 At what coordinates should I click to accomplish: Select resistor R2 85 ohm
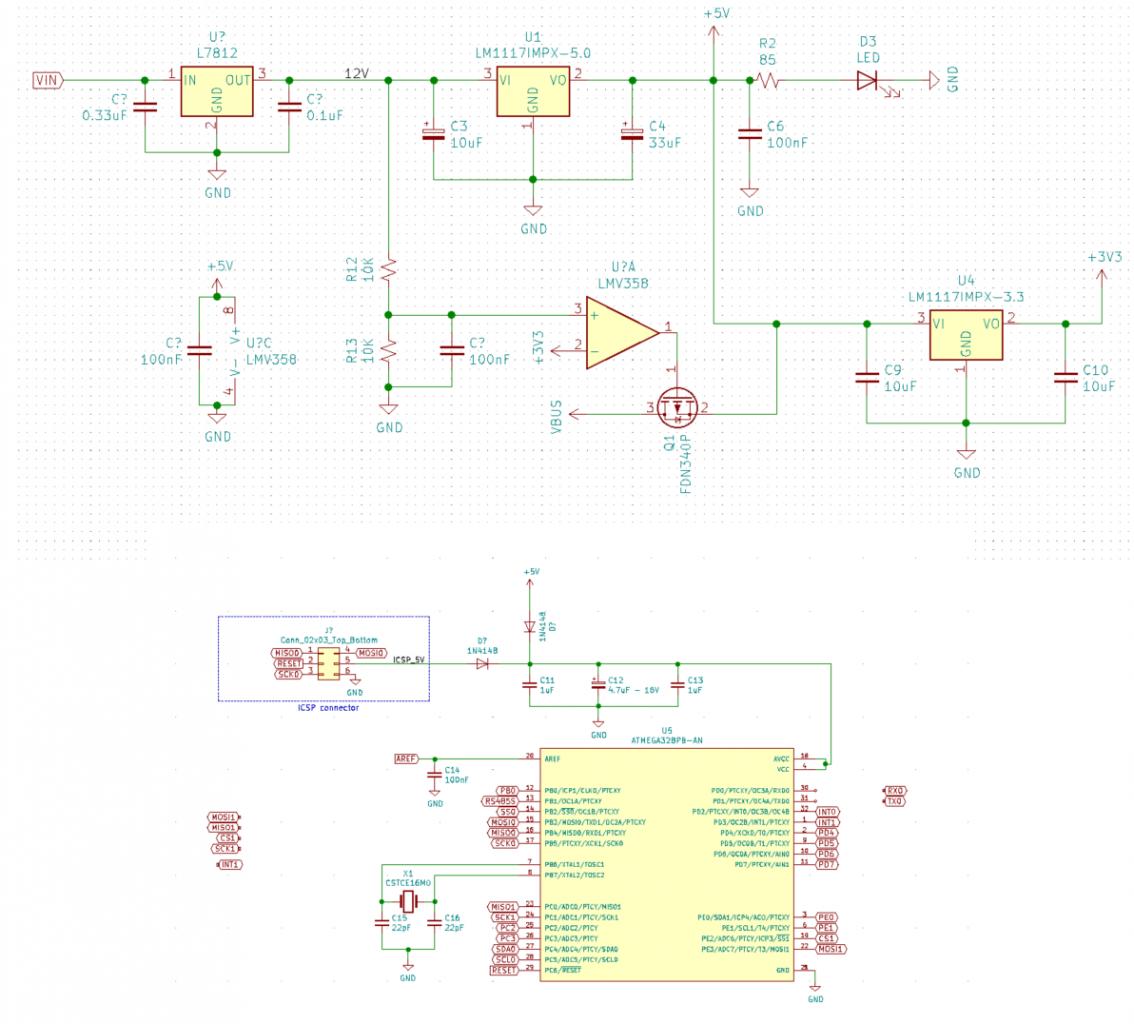click(x=767, y=80)
